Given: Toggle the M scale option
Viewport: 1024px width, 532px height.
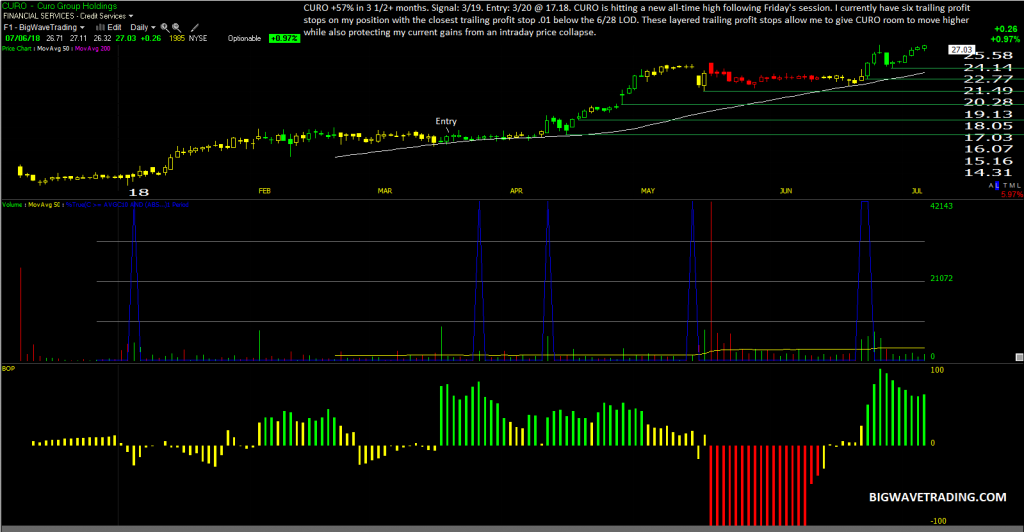Looking at the screenshot, I should [x=1011, y=186].
